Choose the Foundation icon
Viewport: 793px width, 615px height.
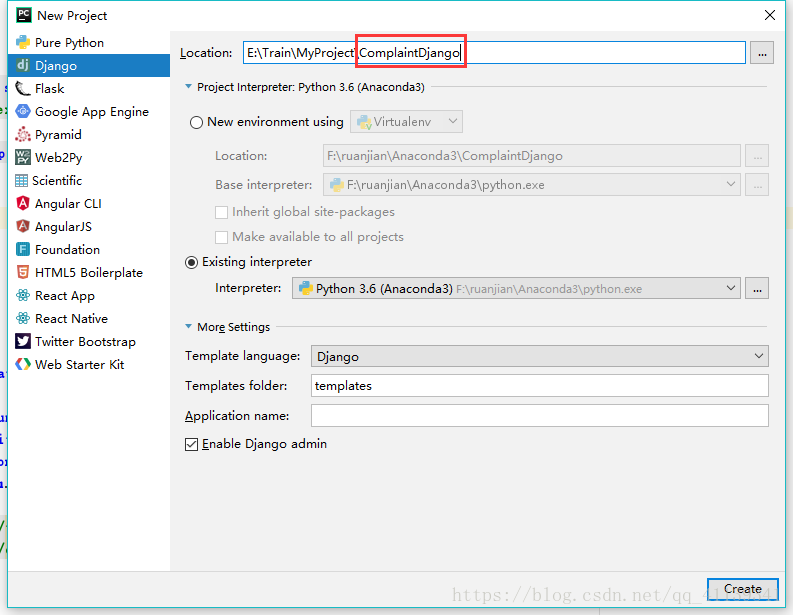23,249
